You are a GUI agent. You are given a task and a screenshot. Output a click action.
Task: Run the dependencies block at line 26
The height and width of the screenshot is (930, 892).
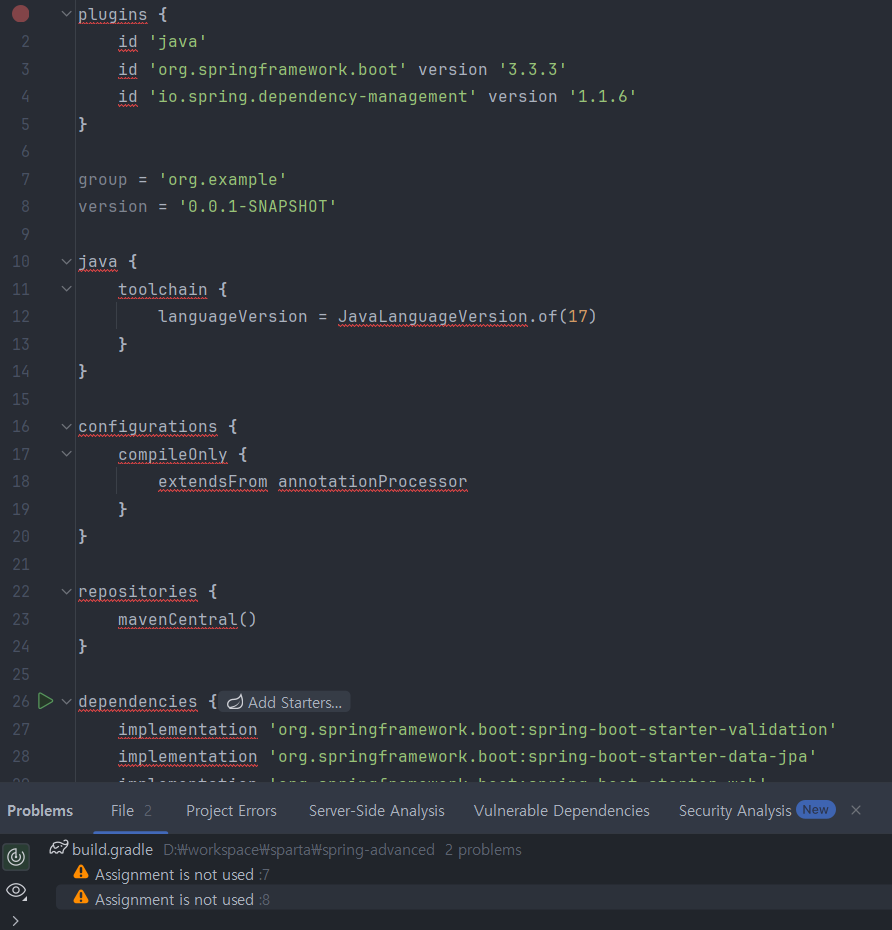tap(46, 701)
